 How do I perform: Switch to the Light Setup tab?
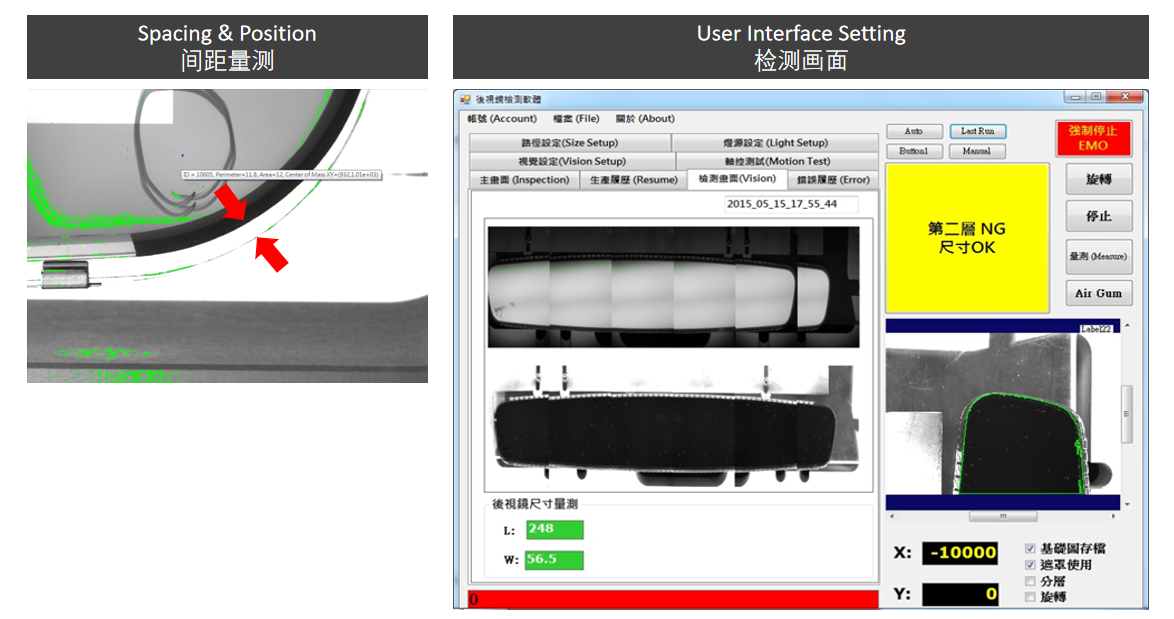point(775,143)
